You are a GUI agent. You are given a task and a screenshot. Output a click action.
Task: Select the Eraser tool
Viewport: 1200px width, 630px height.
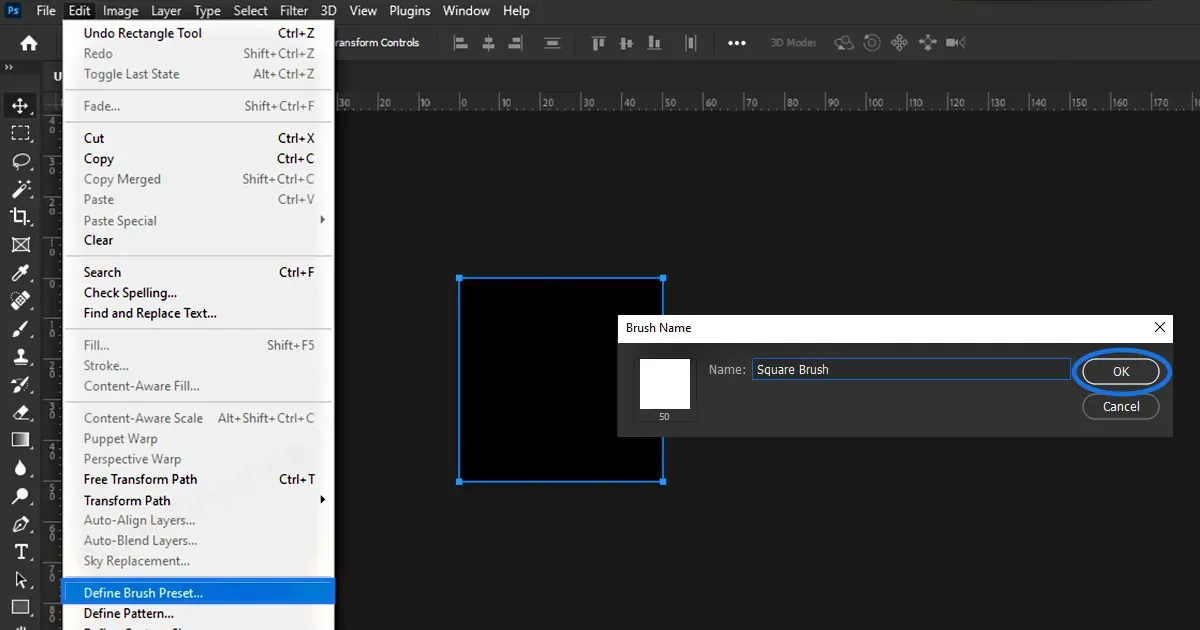pyautogui.click(x=21, y=412)
